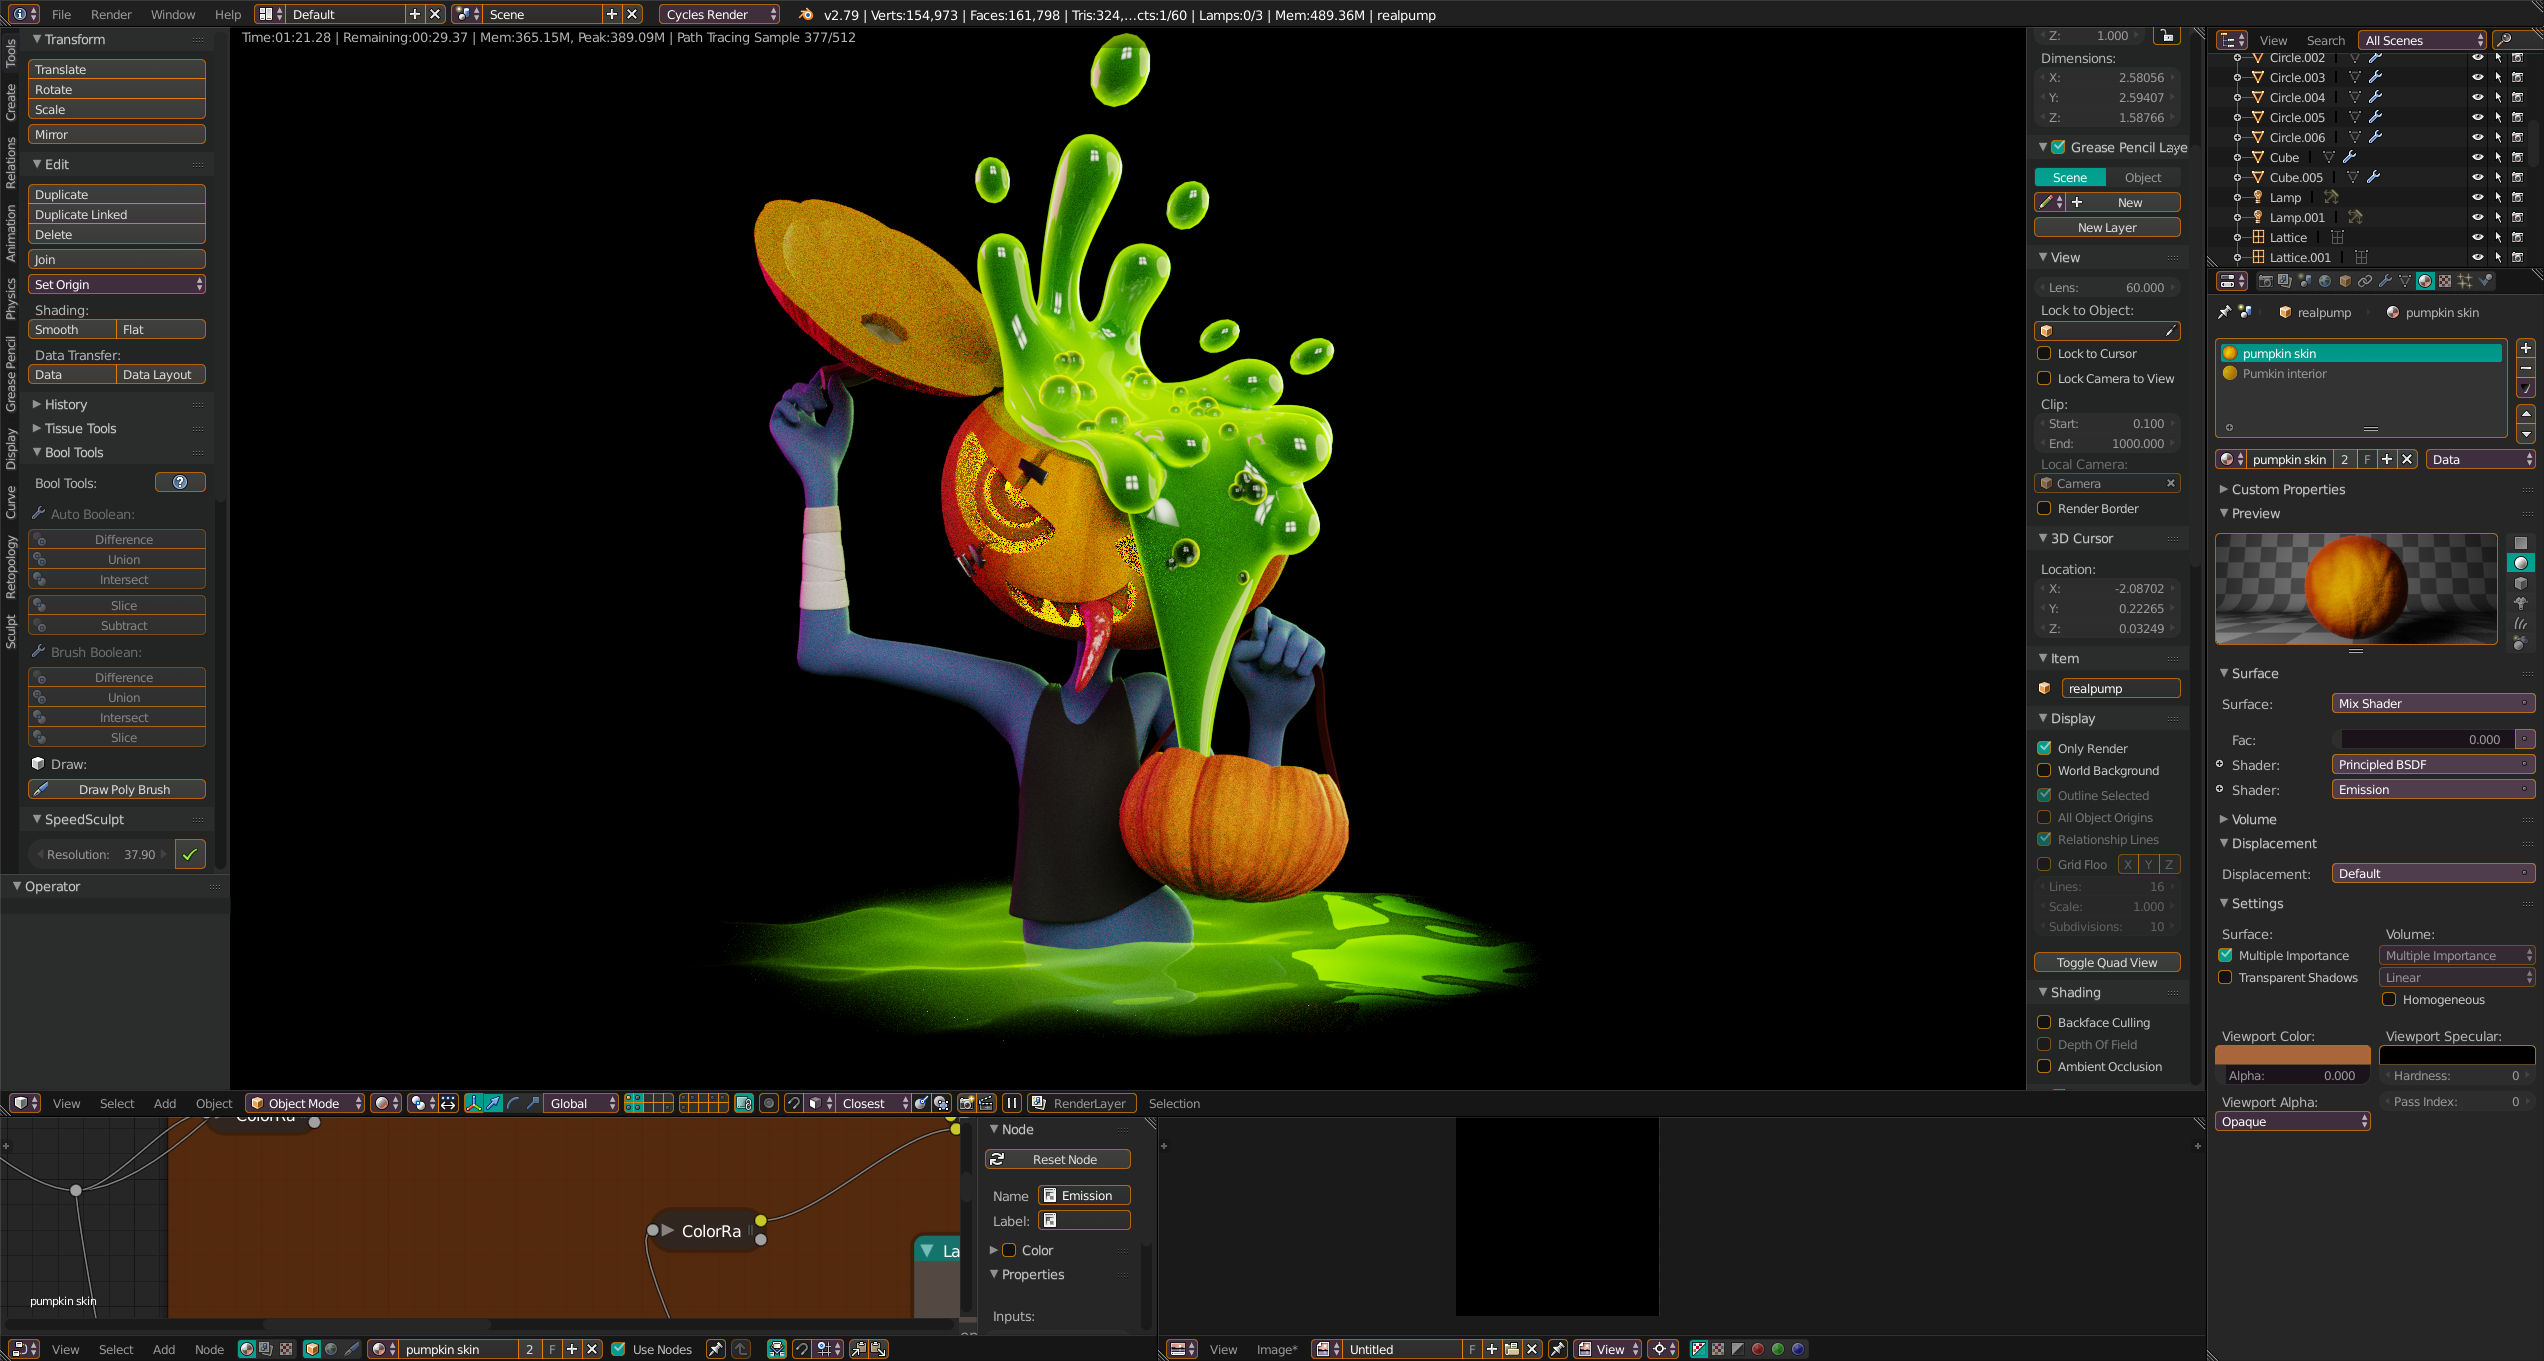This screenshot has height=1361, width=2544.
Task: Enable Lock Camera to View checkbox
Action: [2045, 378]
